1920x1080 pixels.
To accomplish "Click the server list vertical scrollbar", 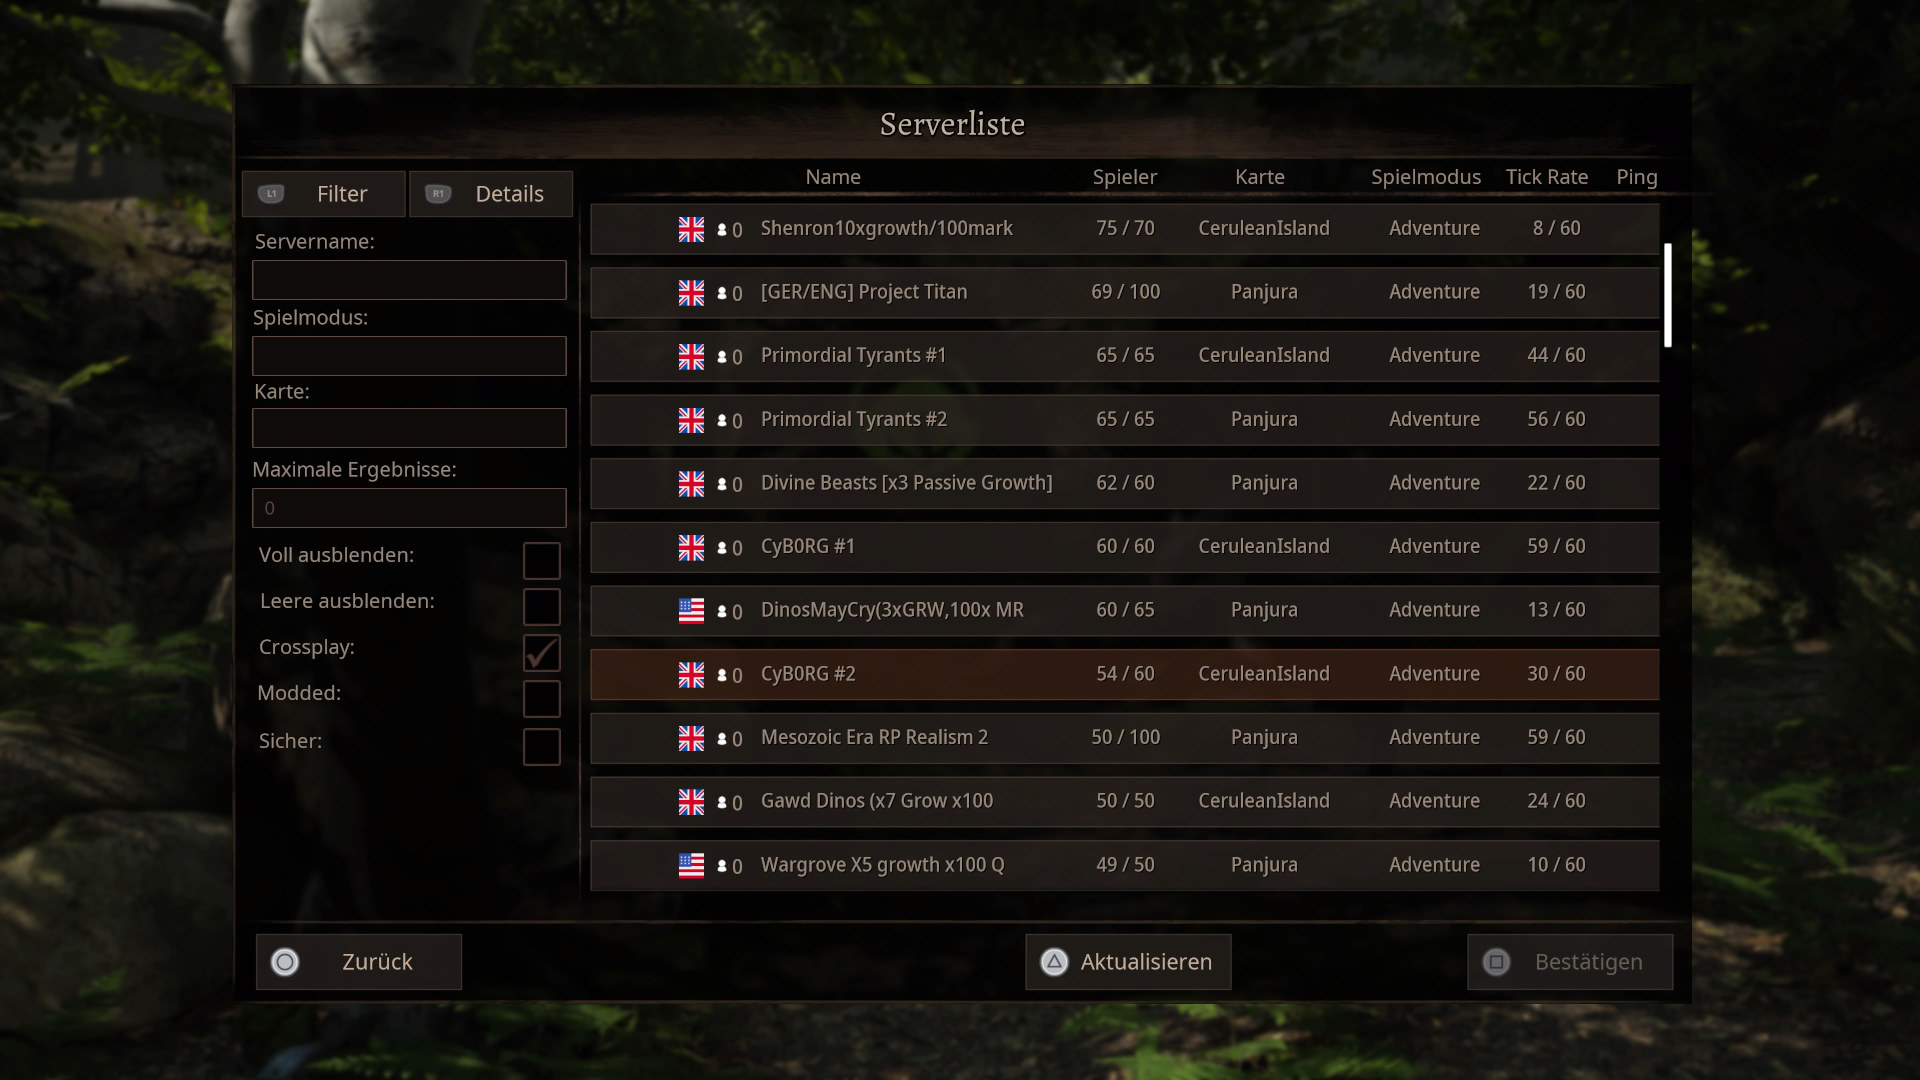I will (1668, 295).
